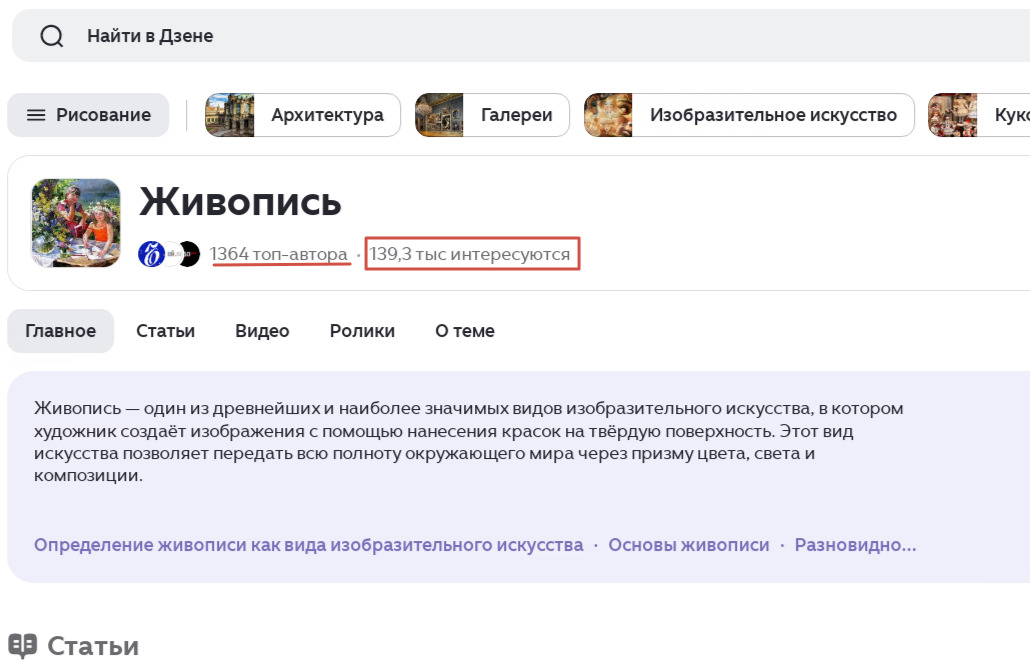Click the search magnifier icon
The width and height of the screenshot is (1030, 660).
tap(50, 36)
